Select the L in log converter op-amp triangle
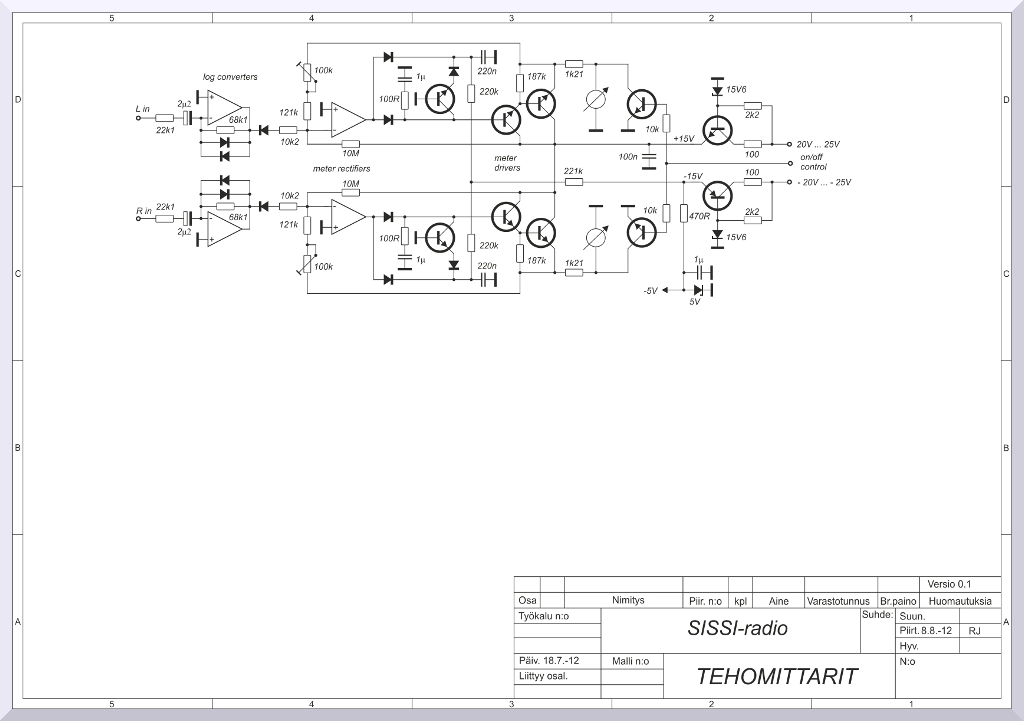The width and height of the screenshot is (1024, 721). pyautogui.click(x=226, y=106)
